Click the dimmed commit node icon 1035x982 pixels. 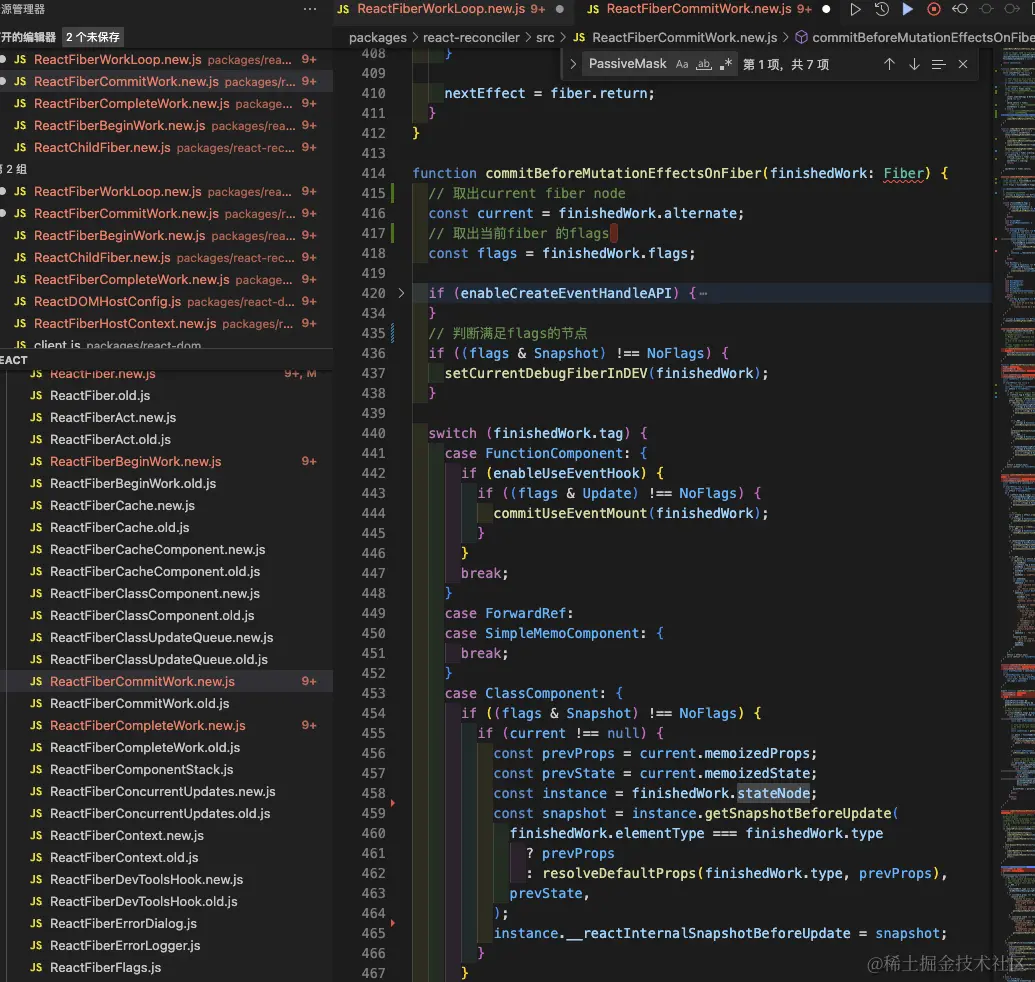(x=986, y=9)
